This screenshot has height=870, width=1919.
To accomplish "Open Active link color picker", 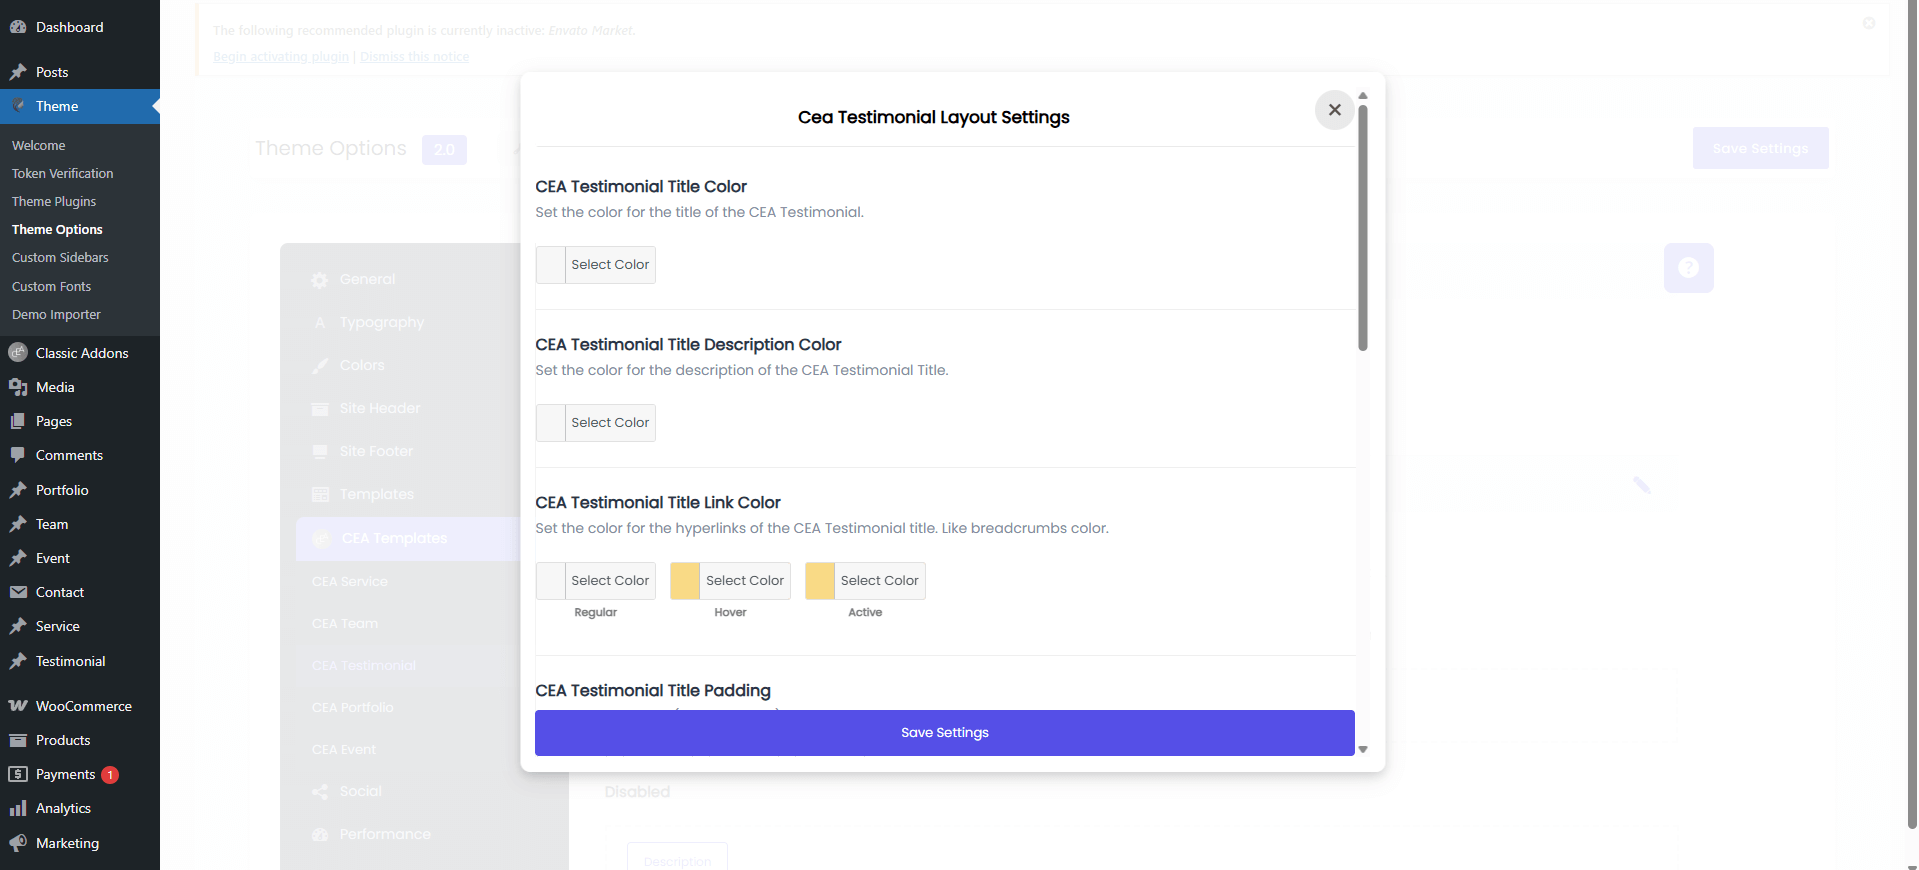I will pyautogui.click(x=820, y=581).
